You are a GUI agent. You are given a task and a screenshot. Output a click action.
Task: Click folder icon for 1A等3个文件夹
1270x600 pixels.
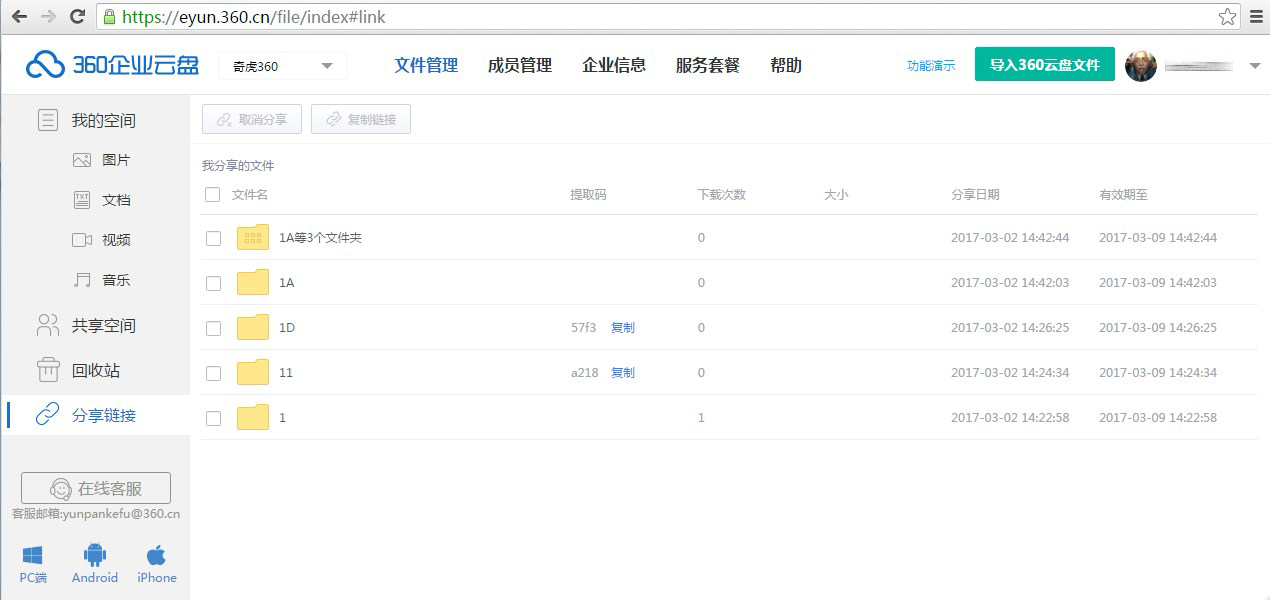[x=253, y=237]
